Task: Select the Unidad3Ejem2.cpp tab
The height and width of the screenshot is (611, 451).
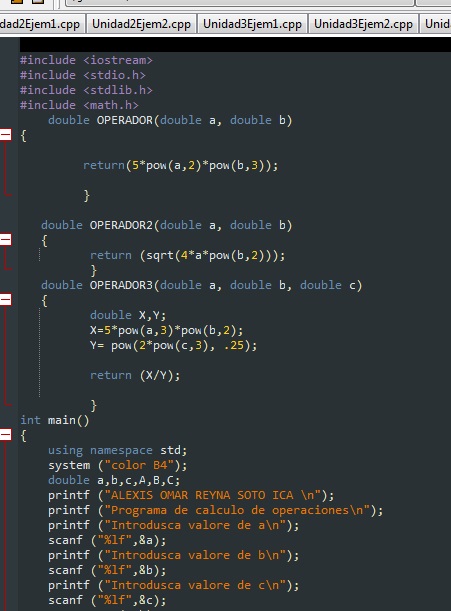Action: pos(363,24)
